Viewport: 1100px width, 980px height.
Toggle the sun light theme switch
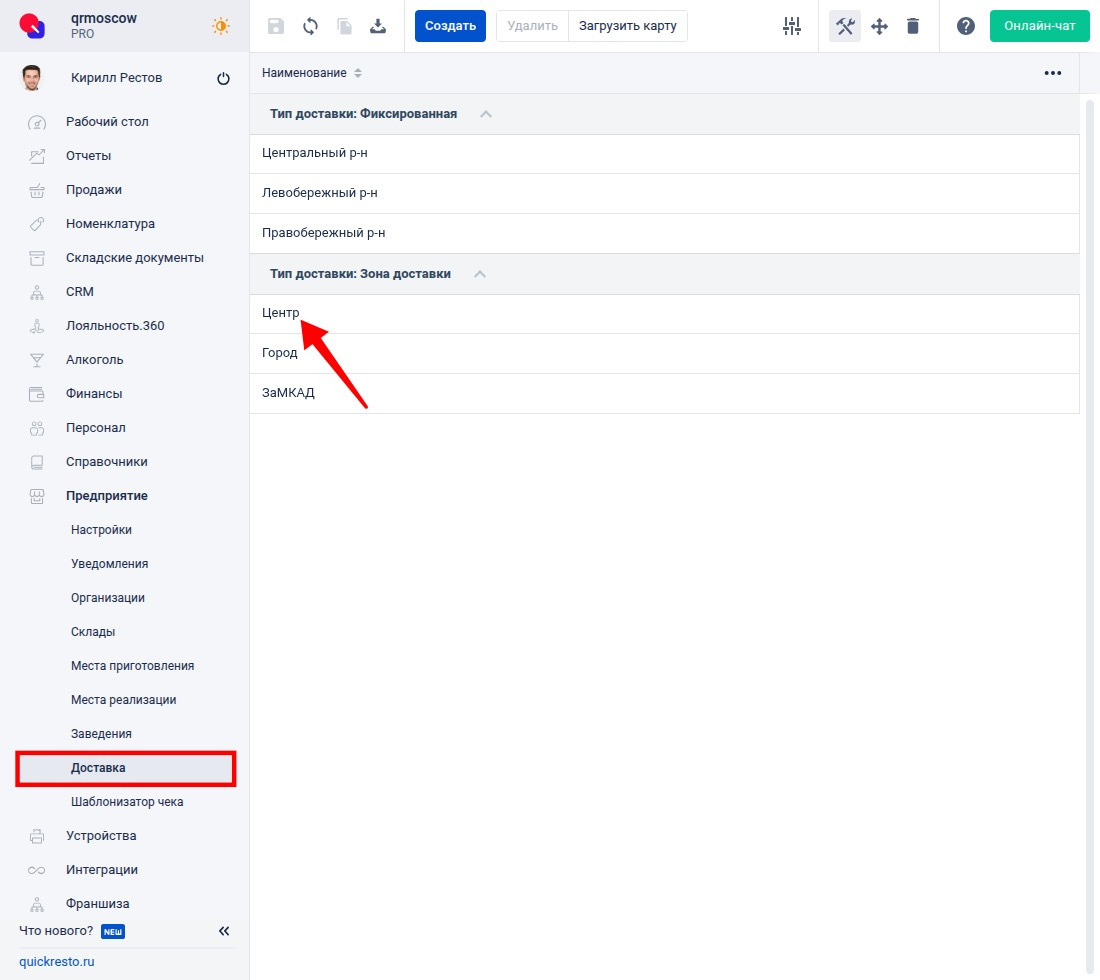(x=221, y=26)
